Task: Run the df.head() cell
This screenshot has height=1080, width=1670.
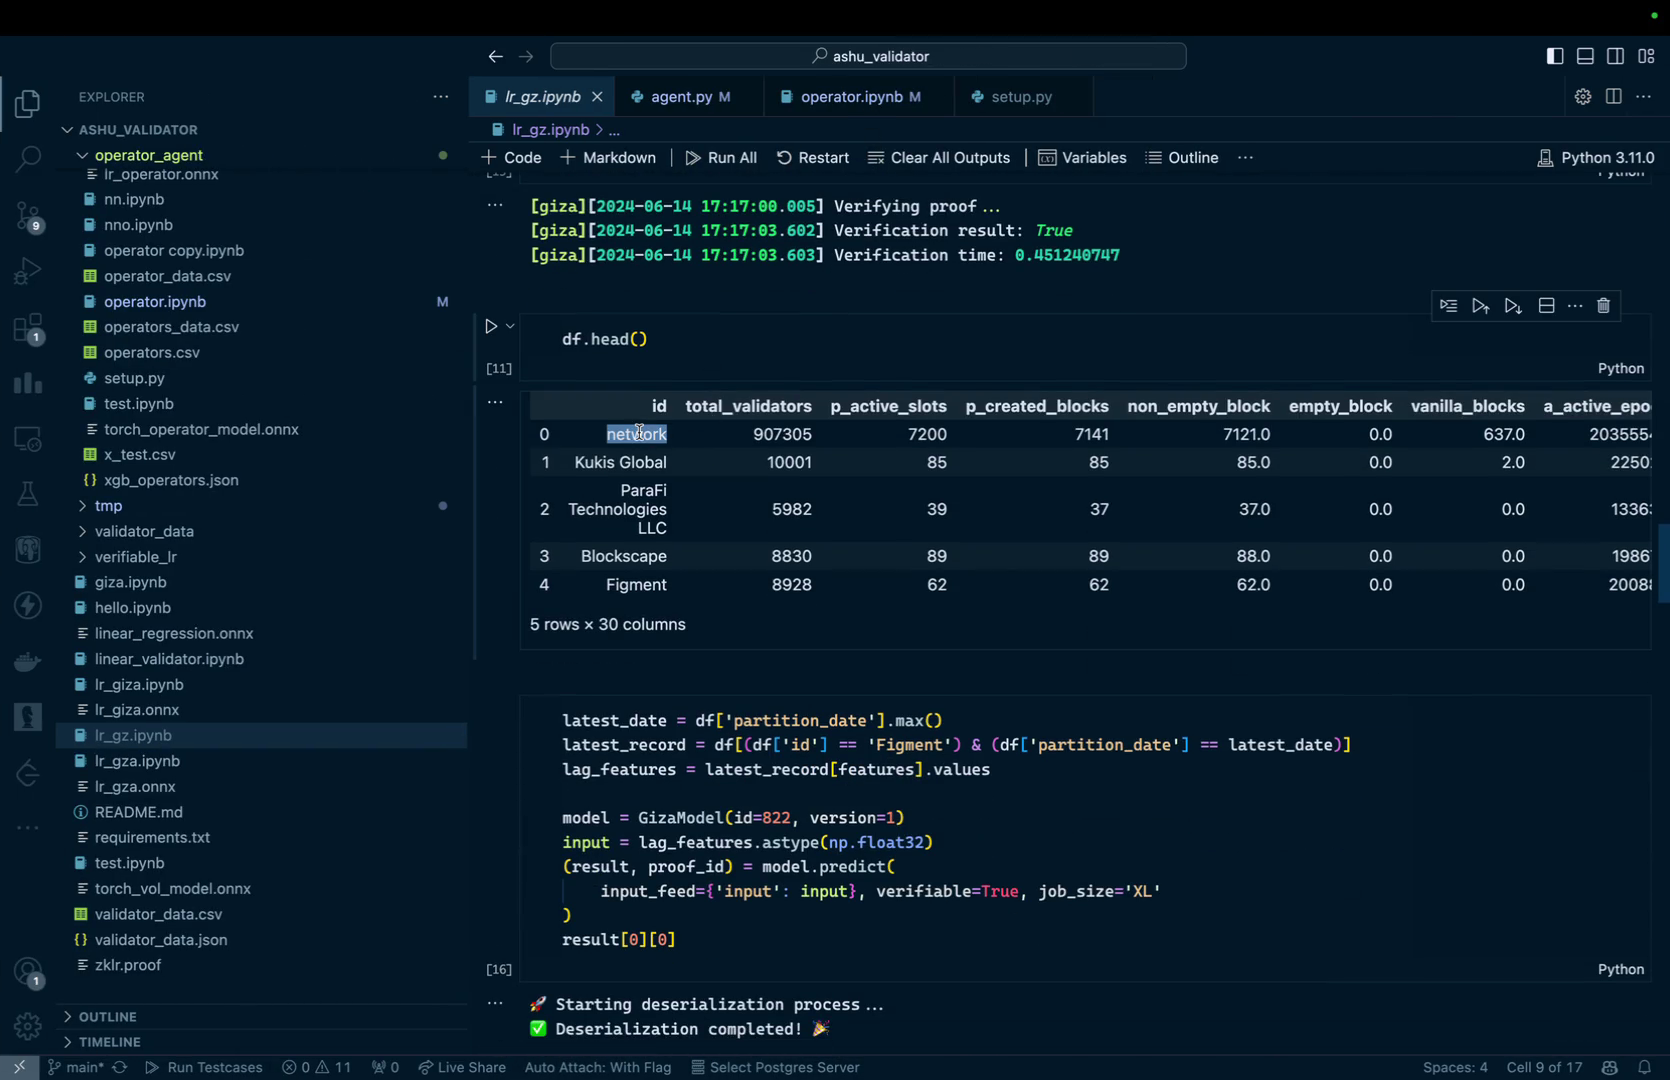Action: [491, 327]
